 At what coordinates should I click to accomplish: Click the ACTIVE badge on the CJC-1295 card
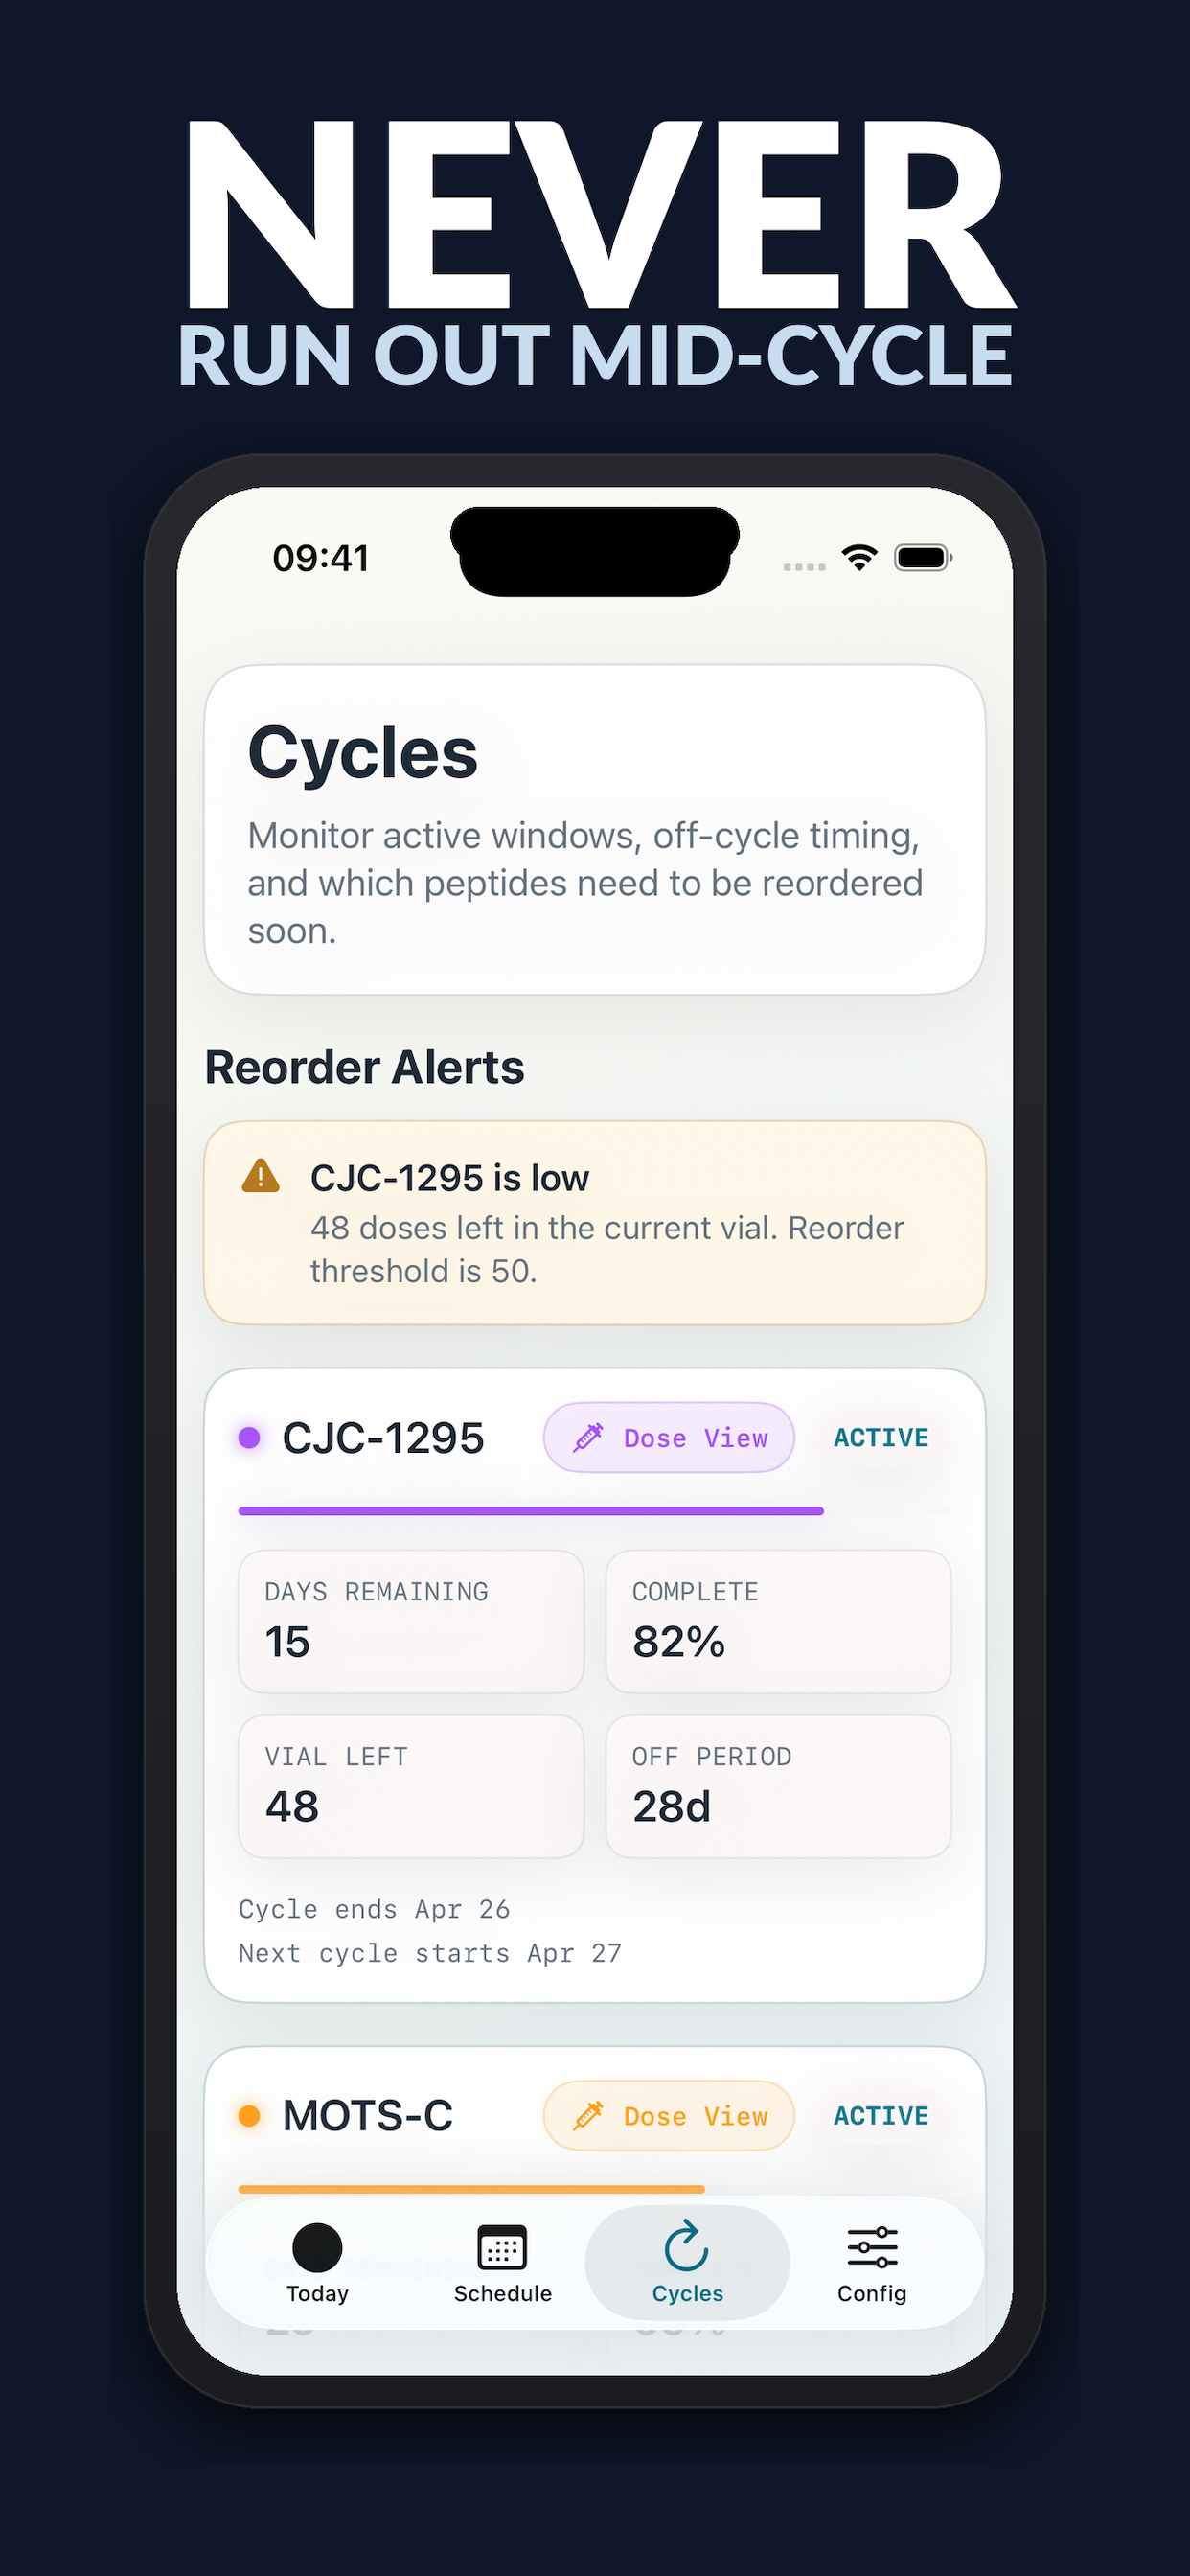pos(881,1437)
